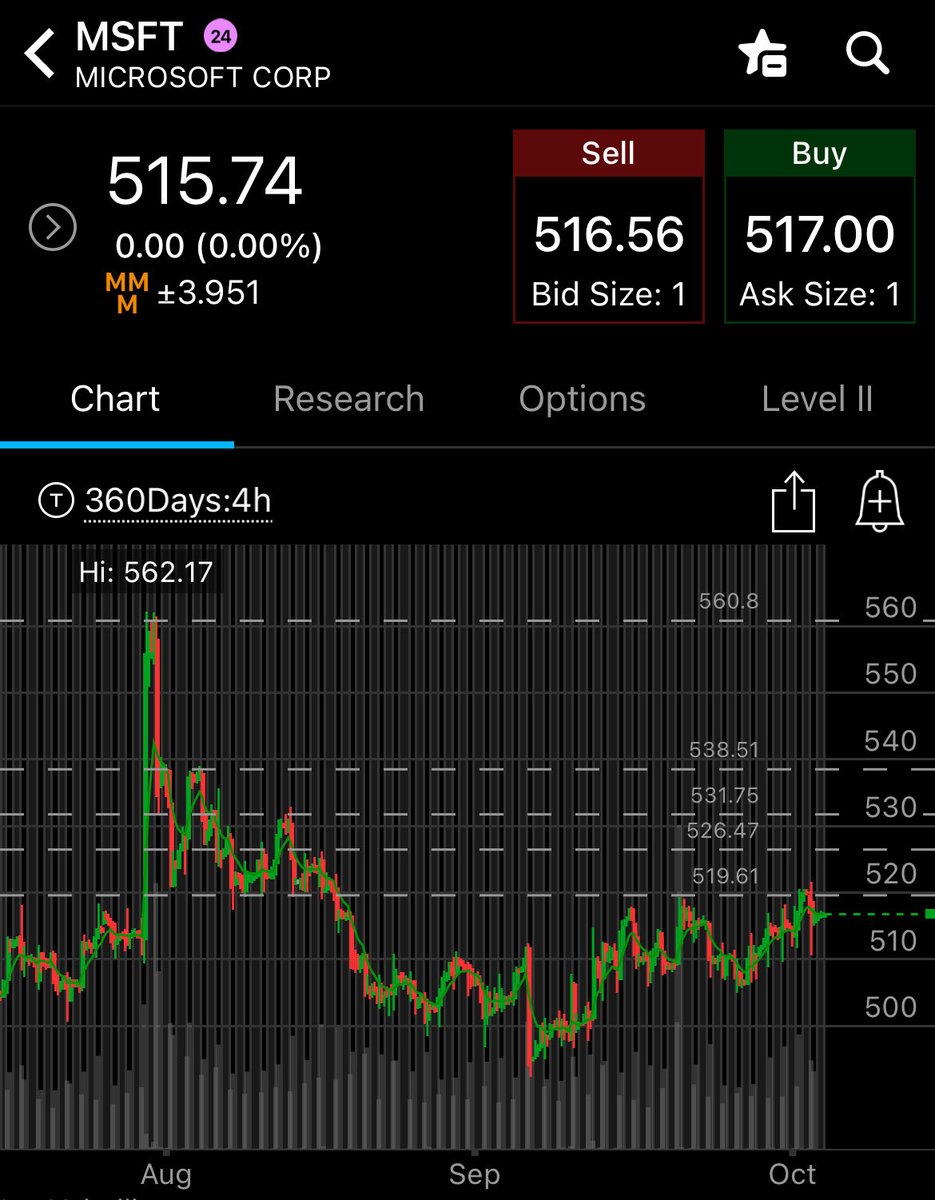Screen dimensions: 935x1200
Task: Tap the 500 price axis label
Action: [x=890, y=1007]
